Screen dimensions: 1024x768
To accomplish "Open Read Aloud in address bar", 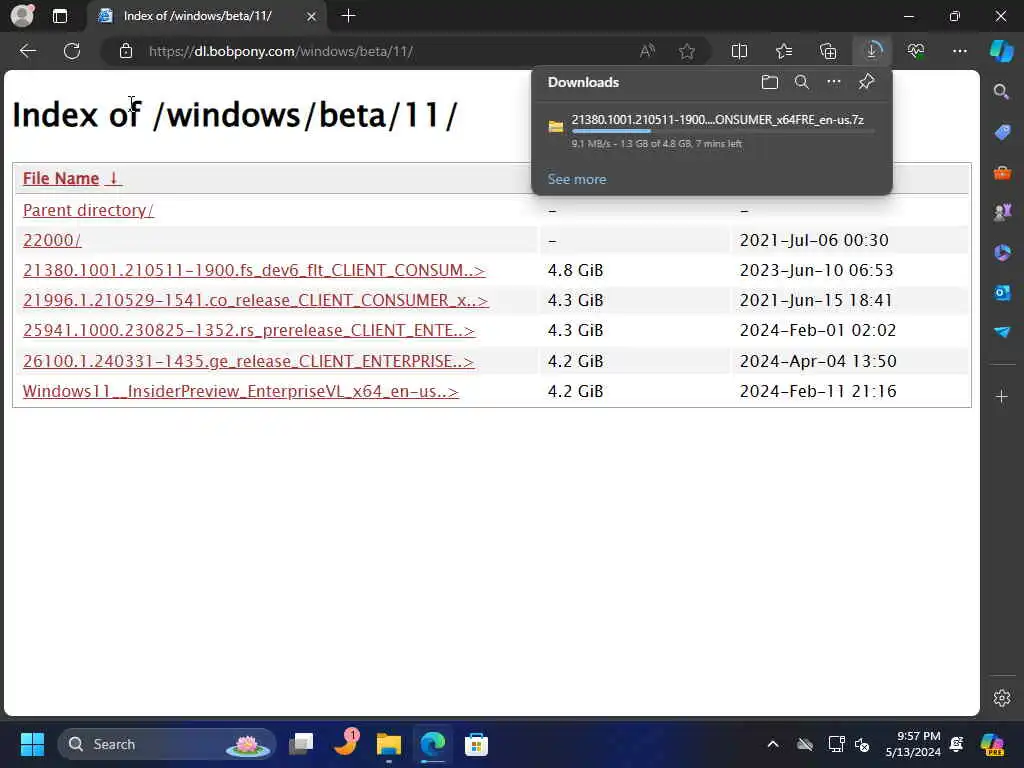I will pyautogui.click(x=647, y=51).
